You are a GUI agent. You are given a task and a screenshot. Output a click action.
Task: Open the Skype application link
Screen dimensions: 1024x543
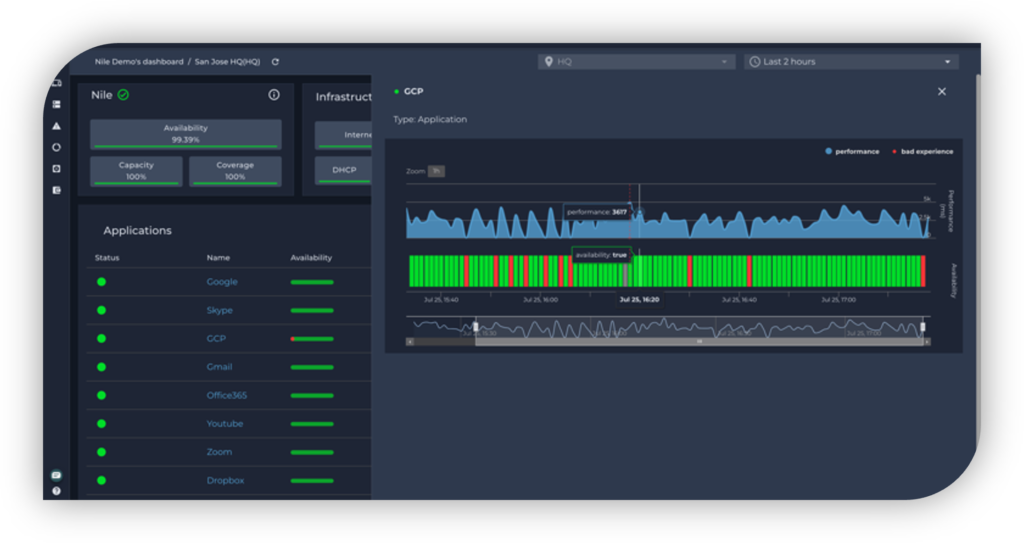pos(219,310)
